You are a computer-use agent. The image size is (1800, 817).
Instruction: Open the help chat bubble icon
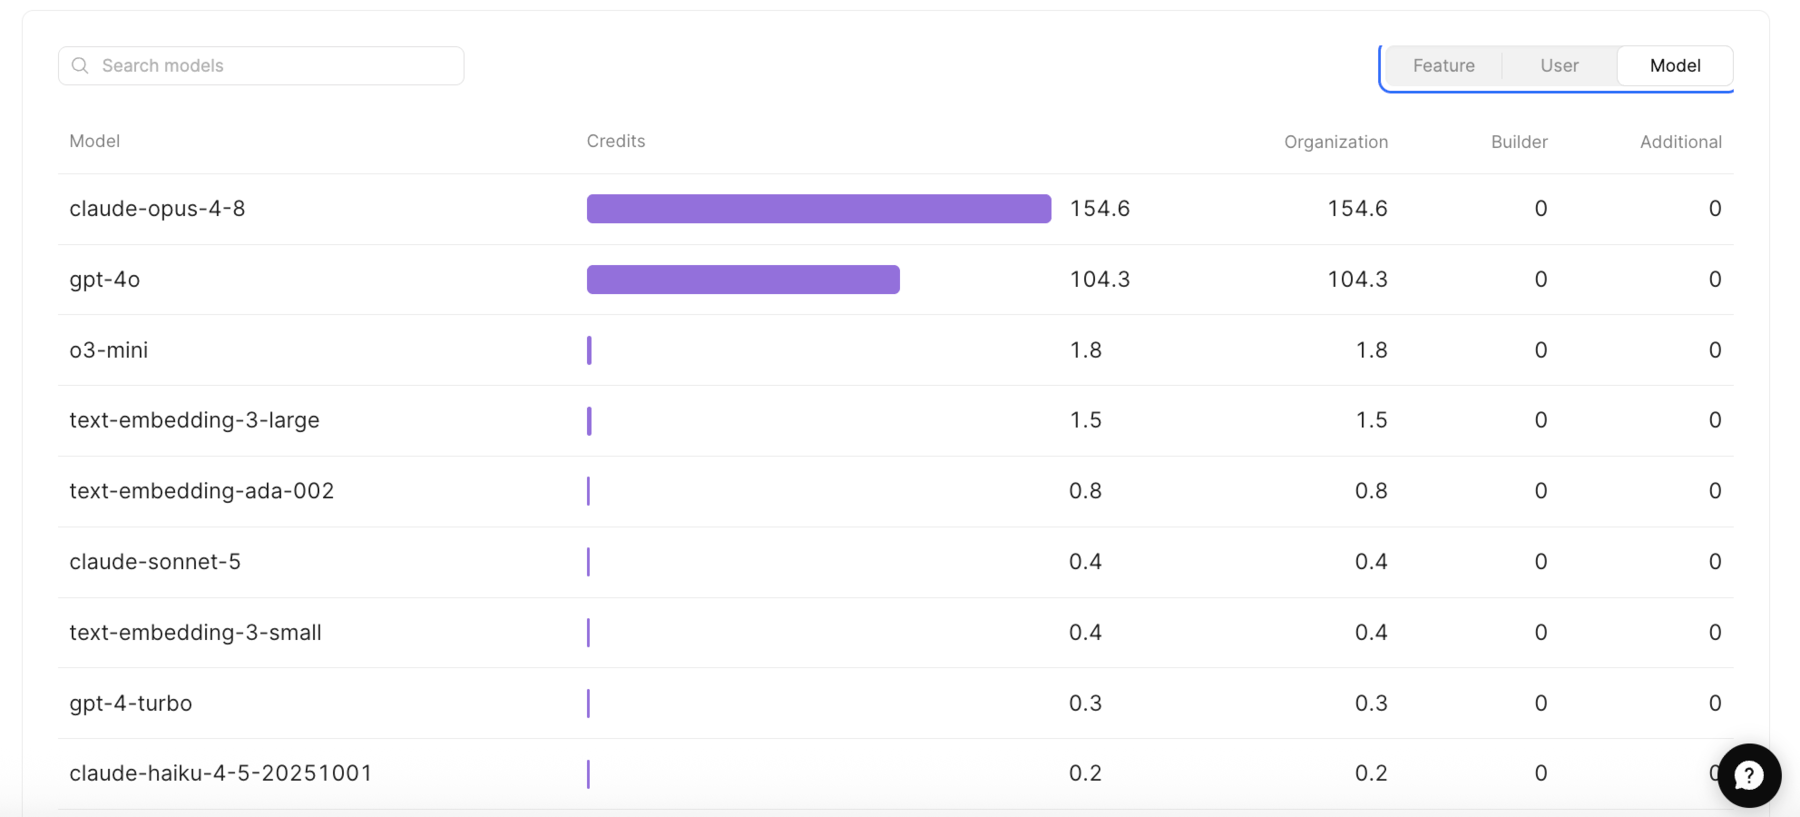(x=1749, y=775)
